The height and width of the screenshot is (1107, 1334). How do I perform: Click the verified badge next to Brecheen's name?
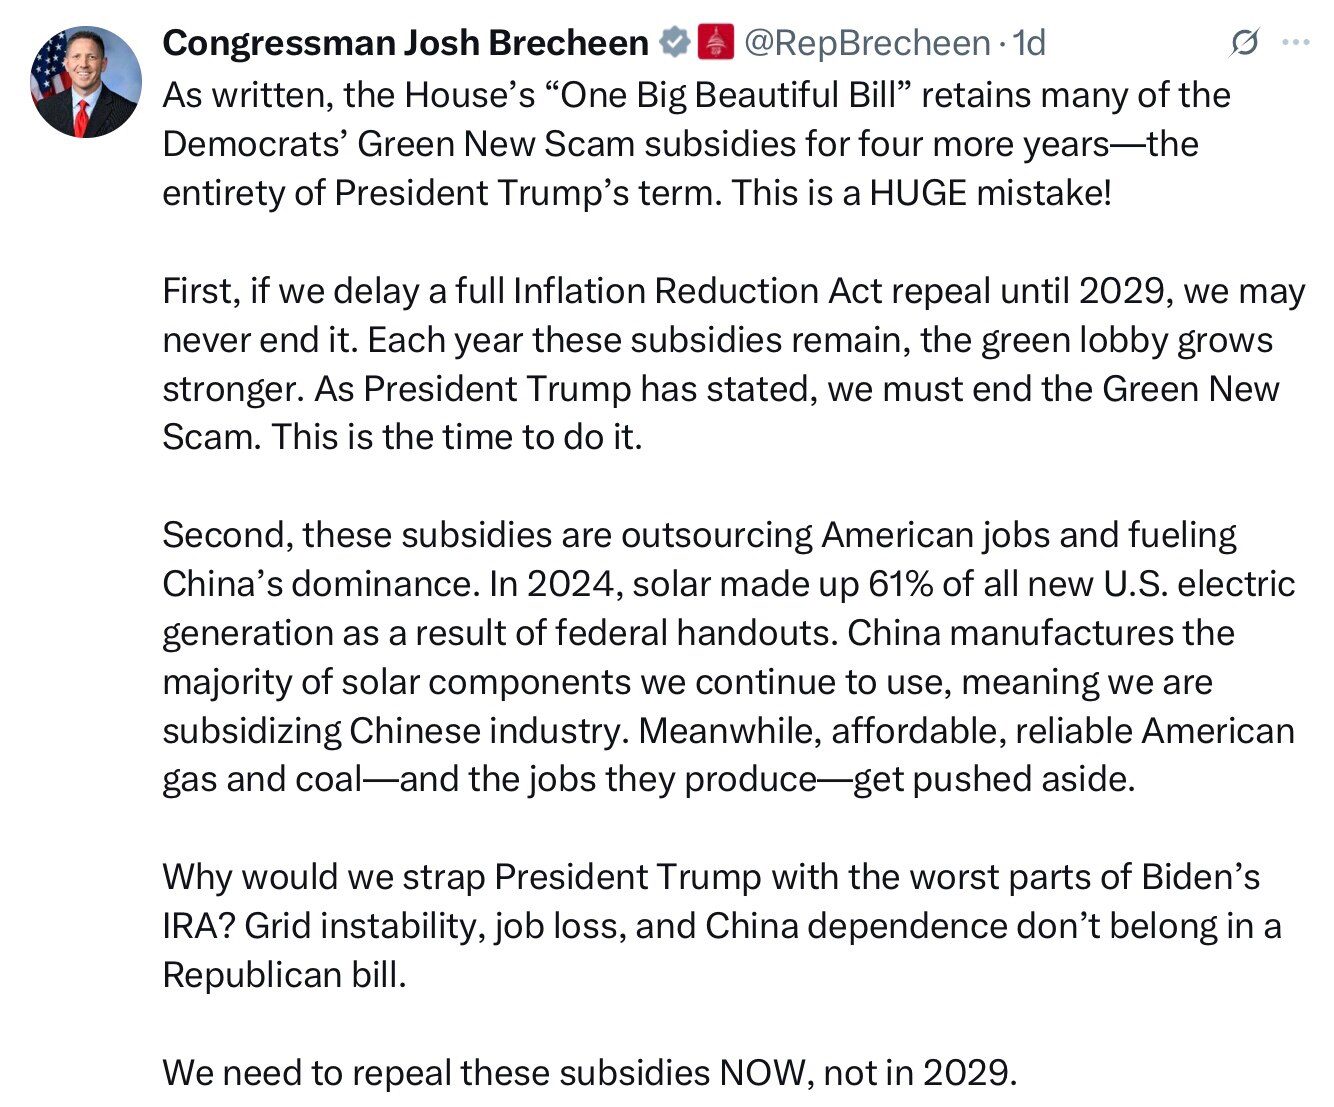pos(674,43)
